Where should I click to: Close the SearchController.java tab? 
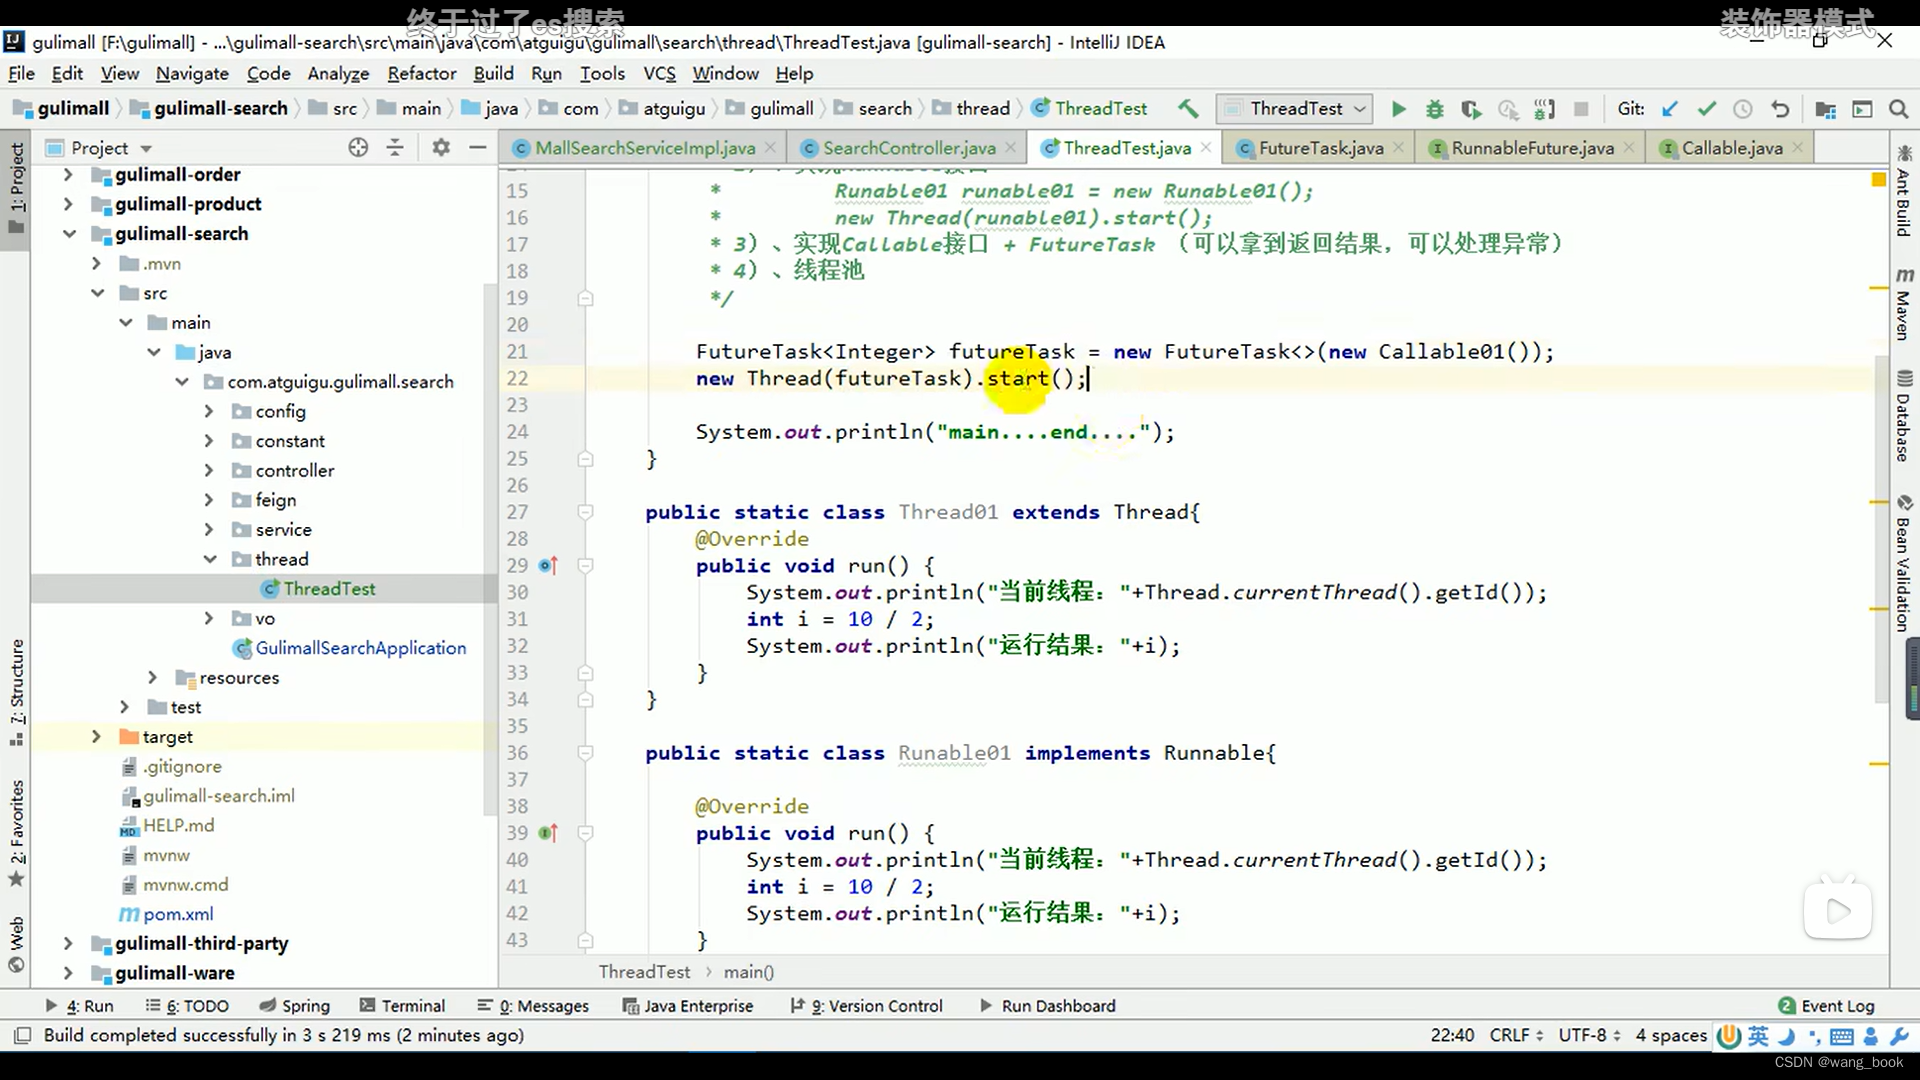1010,148
